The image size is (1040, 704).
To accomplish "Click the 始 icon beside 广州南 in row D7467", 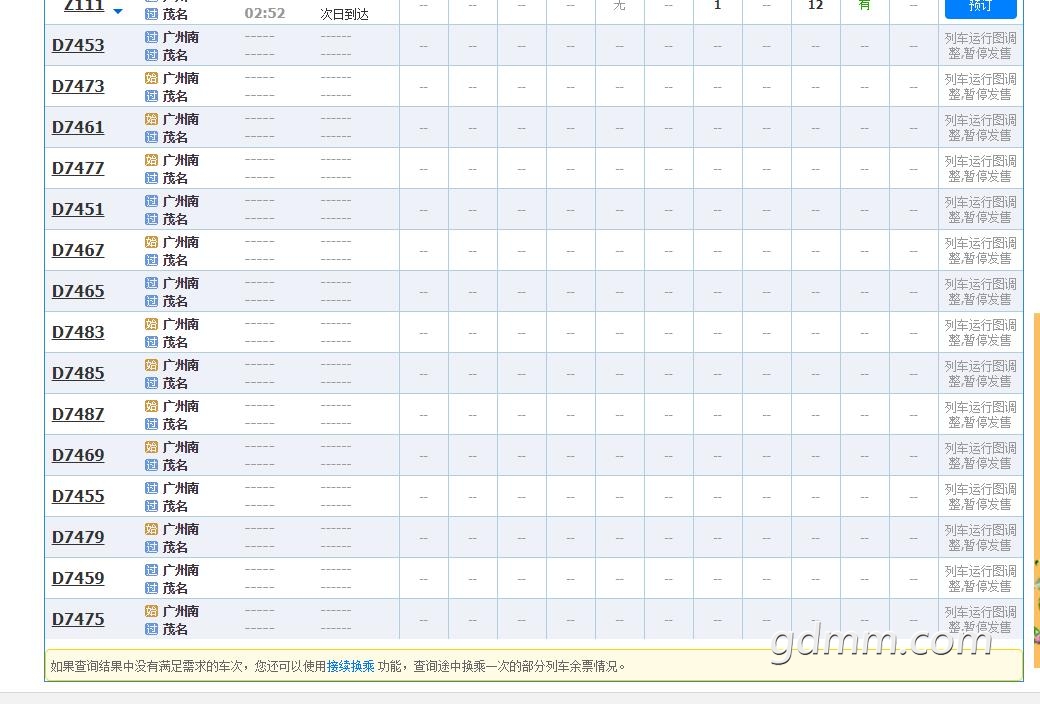I will point(151,242).
